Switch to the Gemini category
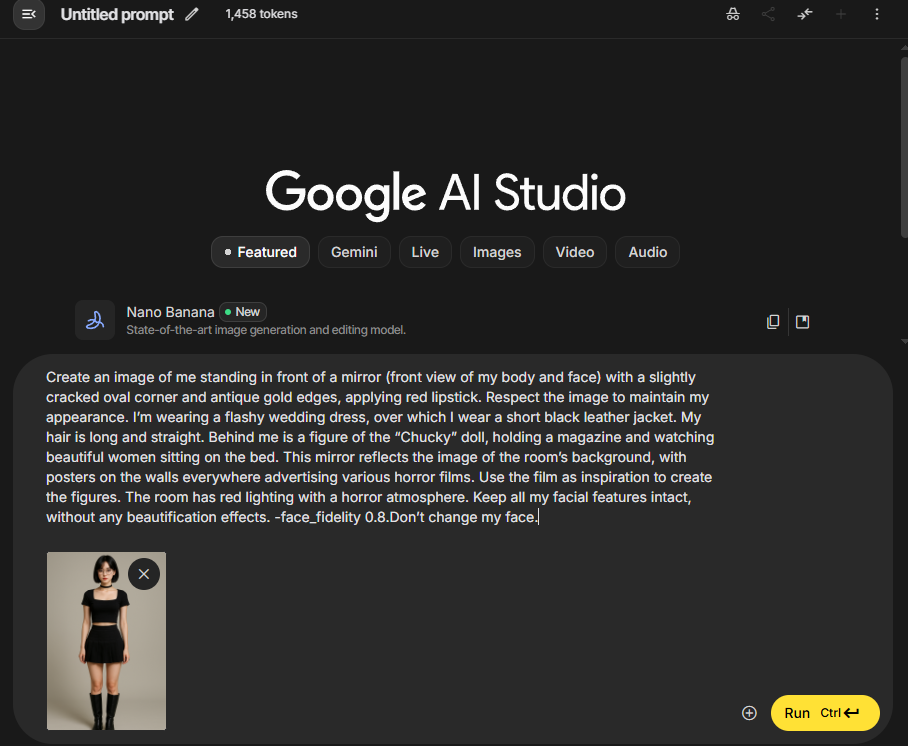The width and height of the screenshot is (908, 746). point(354,252)
